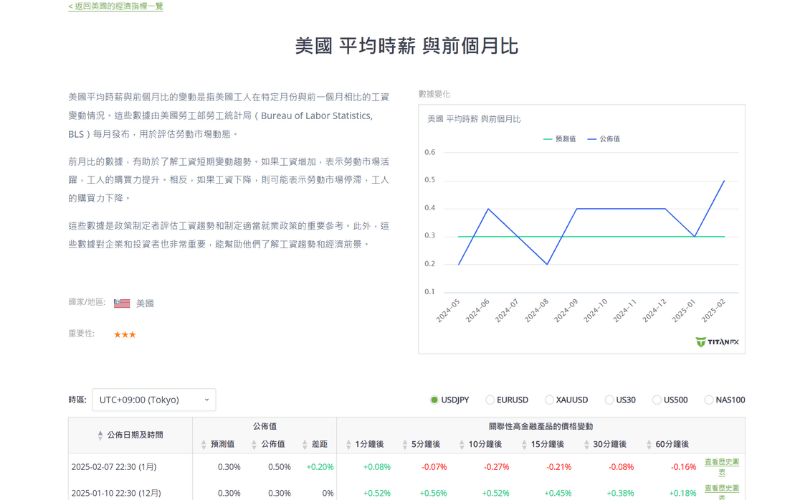The width and height of the screenshot is (800, 500).
Task: Sort by 5分鐘後 column arrows
Action: pos(405,444)
